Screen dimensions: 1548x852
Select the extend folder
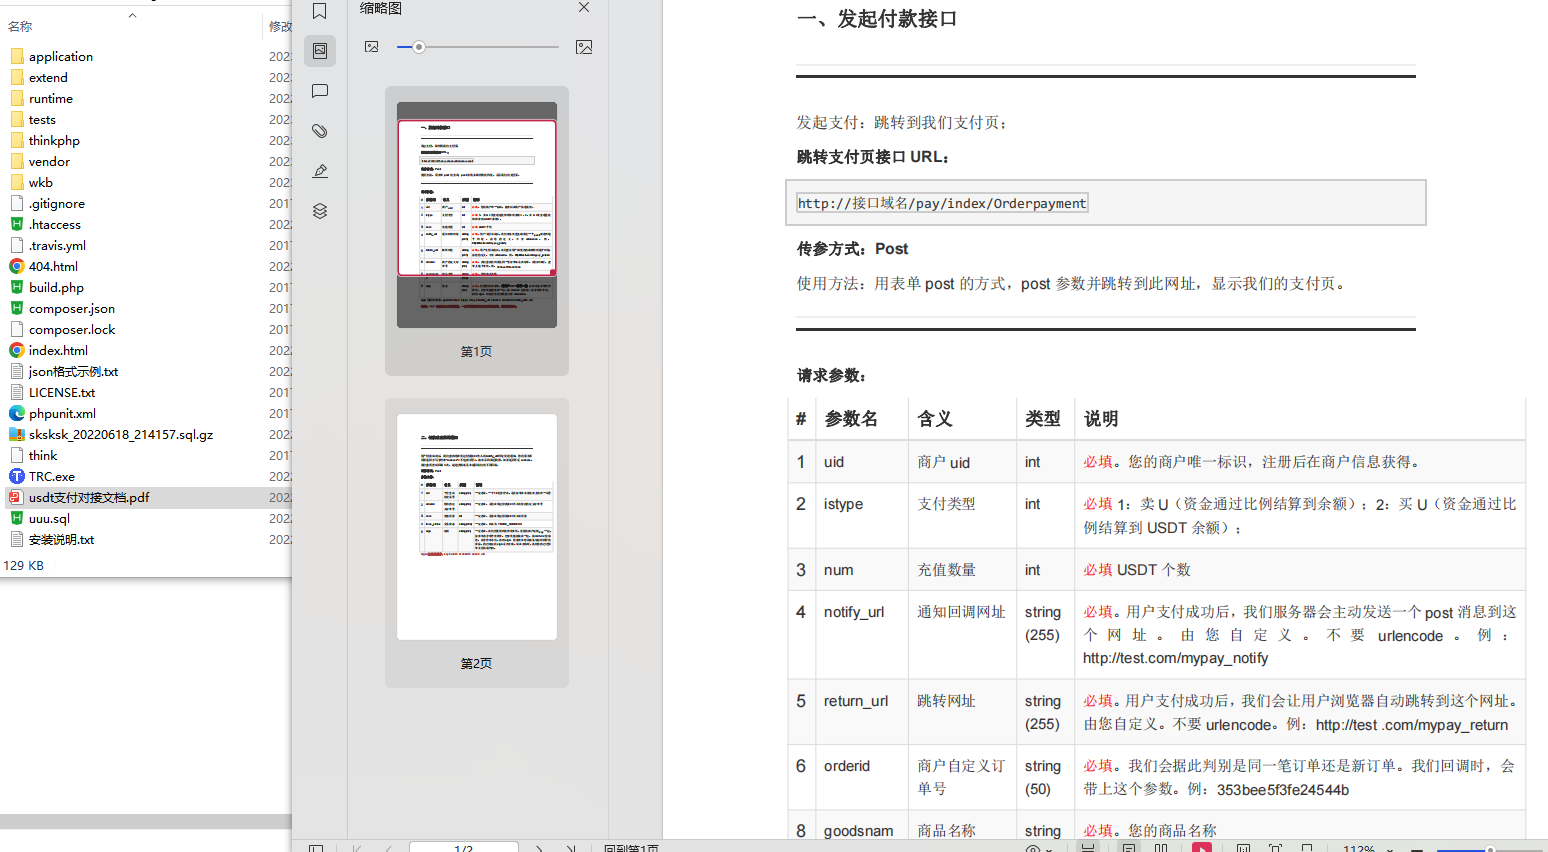click(x=48, y=78)
